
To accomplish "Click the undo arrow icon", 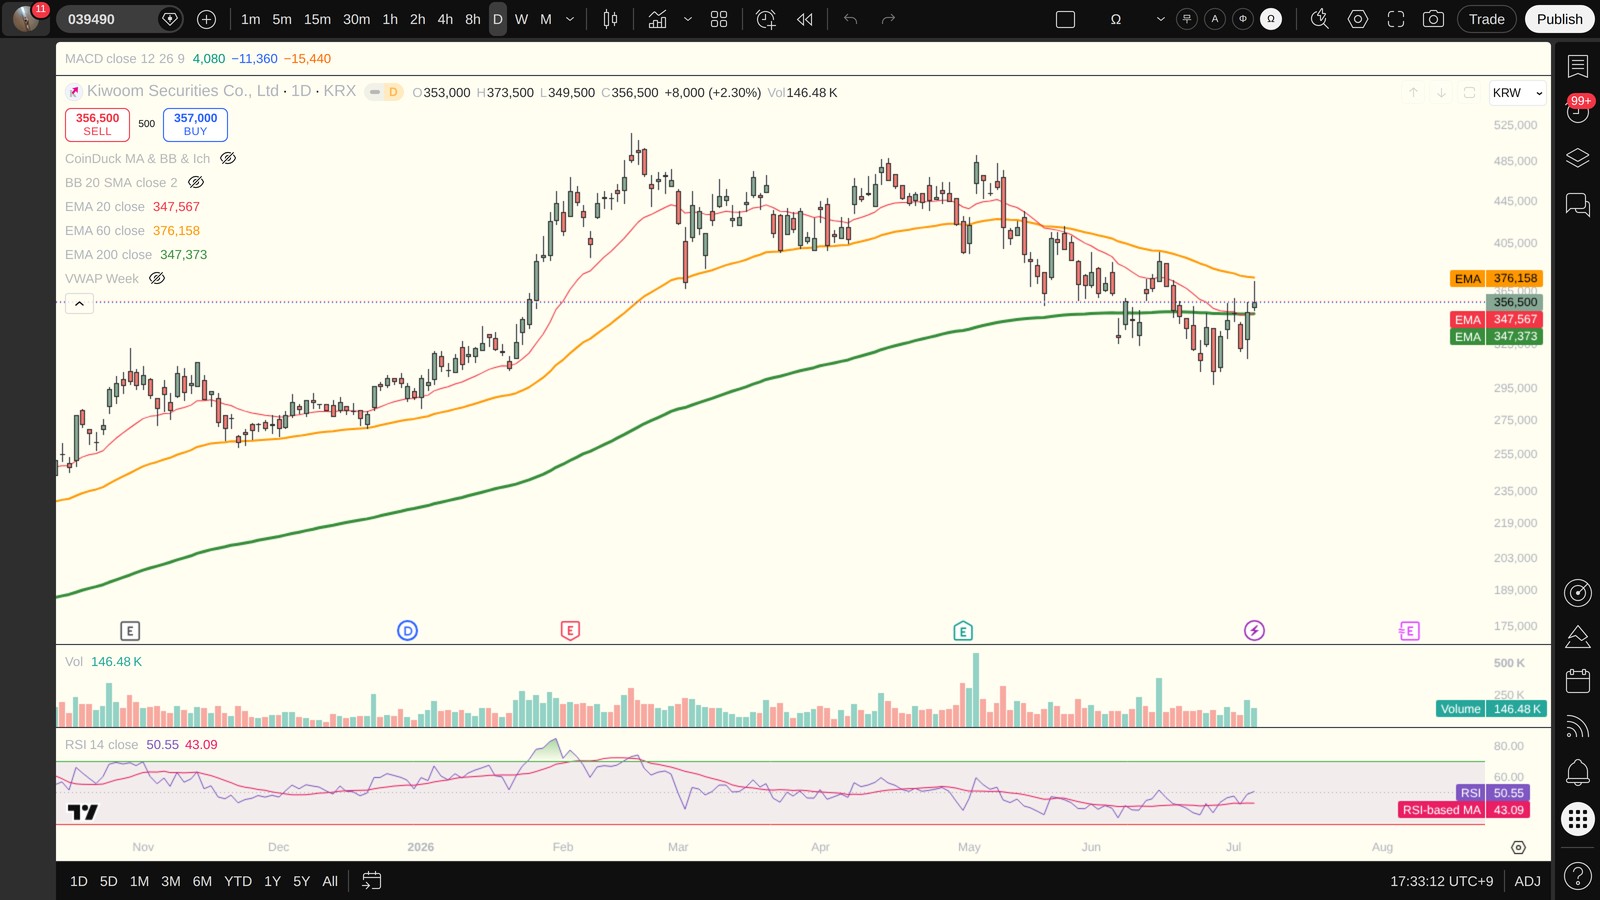I will point(851,19).
